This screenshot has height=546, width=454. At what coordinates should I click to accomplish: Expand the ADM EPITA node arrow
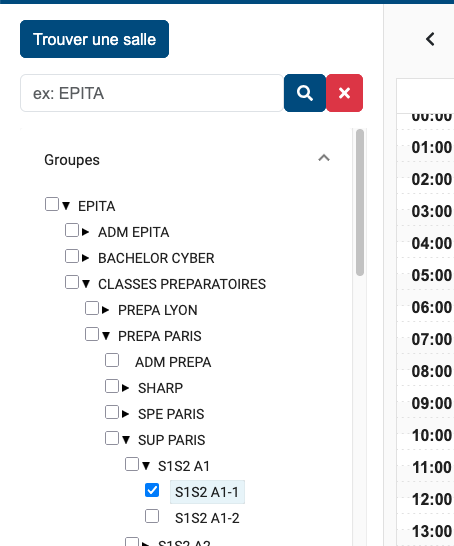tap(85, 232)
